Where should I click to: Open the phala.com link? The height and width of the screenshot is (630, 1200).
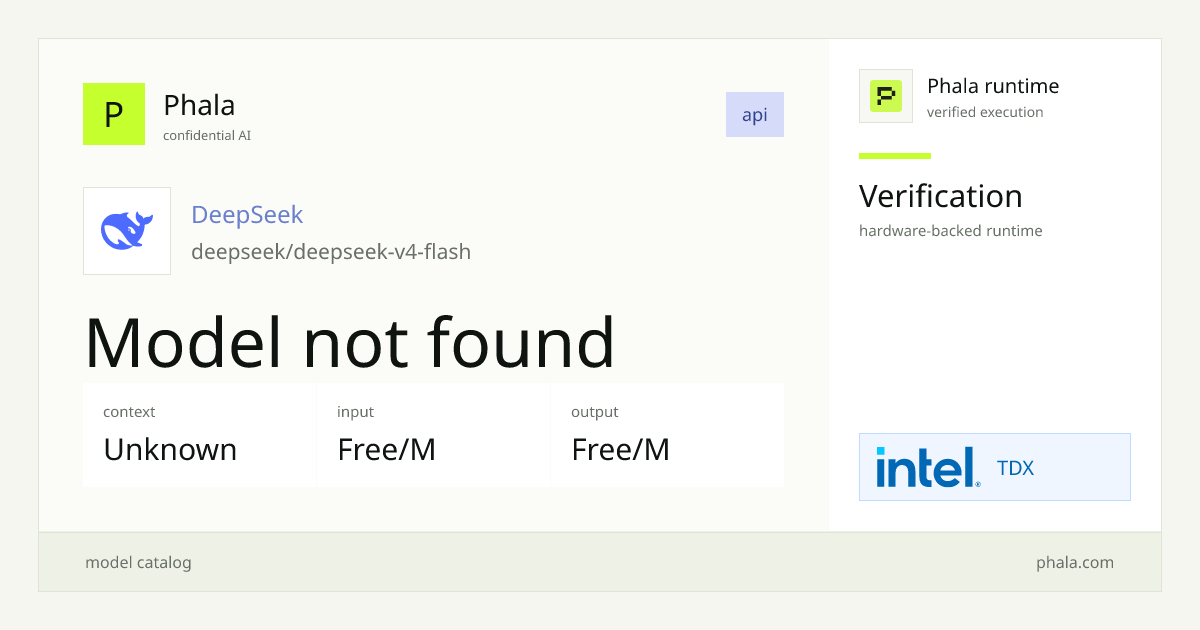(1075, 562)
